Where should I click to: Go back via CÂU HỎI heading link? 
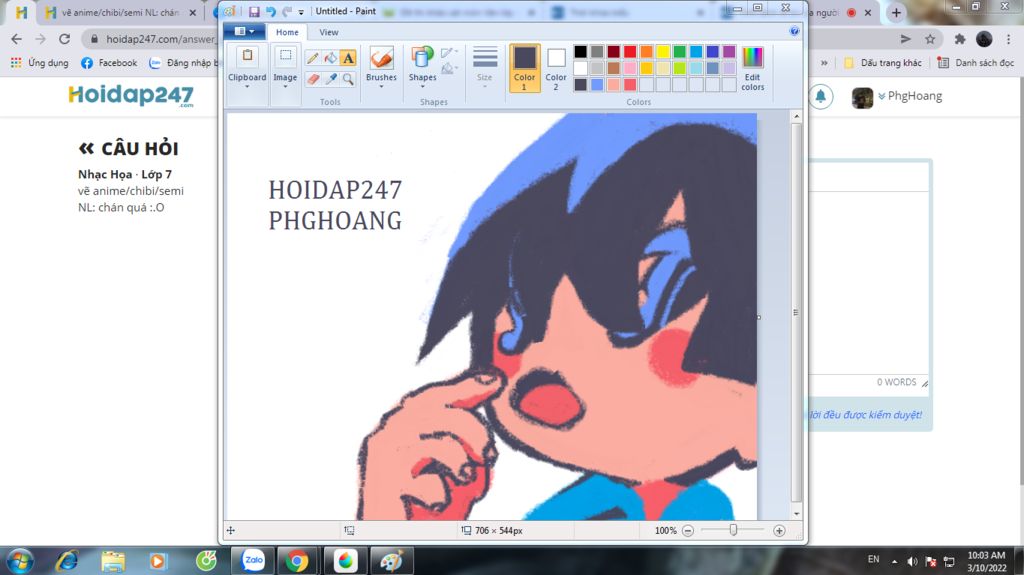[129, 148]
